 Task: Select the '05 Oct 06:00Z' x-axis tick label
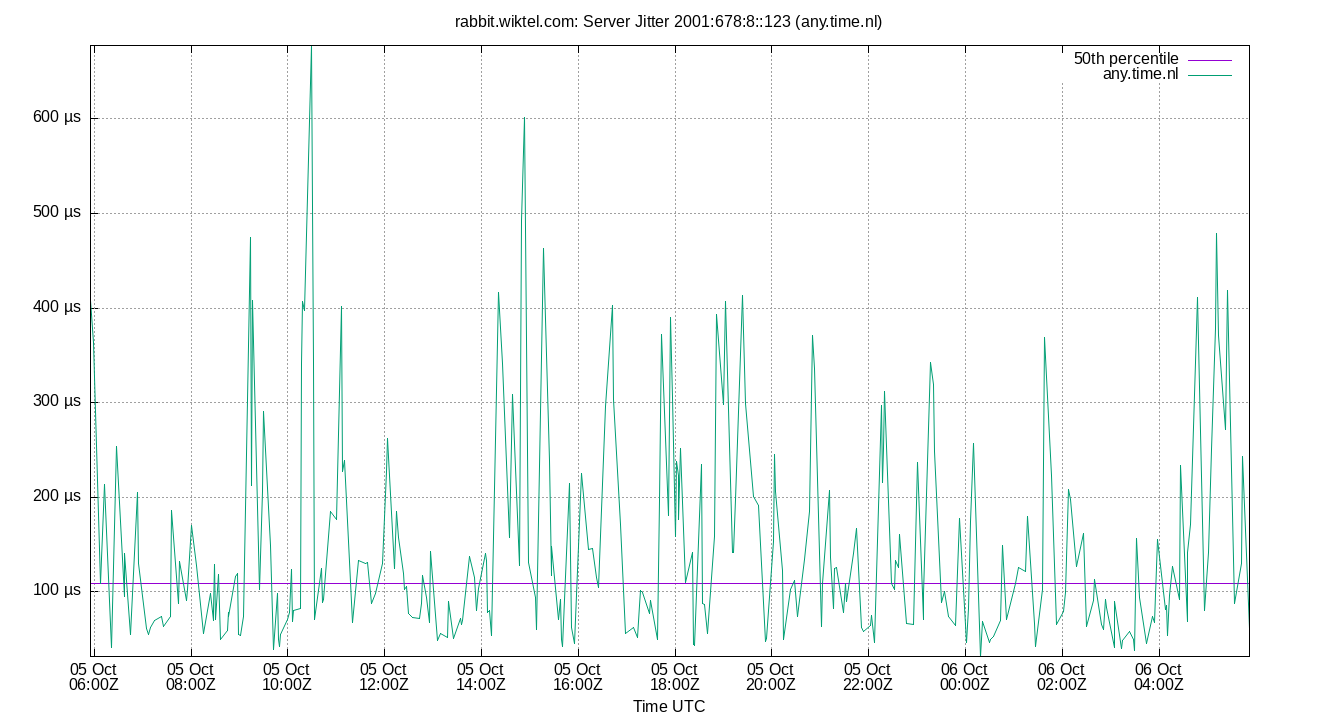tap(93, 677)
